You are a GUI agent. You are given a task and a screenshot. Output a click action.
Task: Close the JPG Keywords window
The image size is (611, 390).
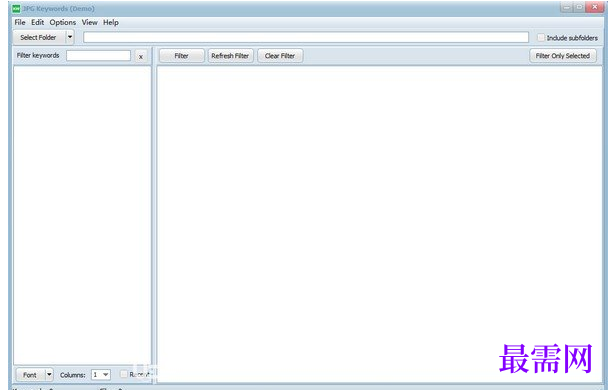[595, 7]
